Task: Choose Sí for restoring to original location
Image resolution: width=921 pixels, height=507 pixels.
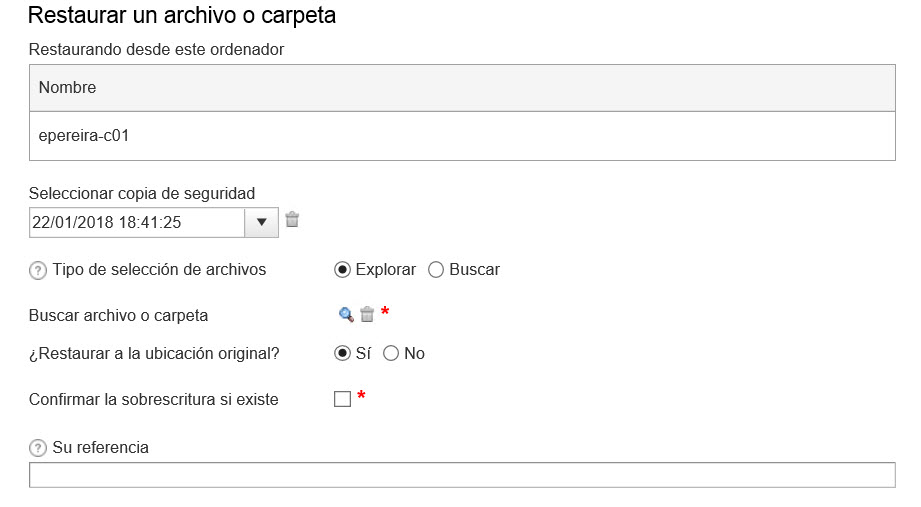Action: tap(342, 353)
